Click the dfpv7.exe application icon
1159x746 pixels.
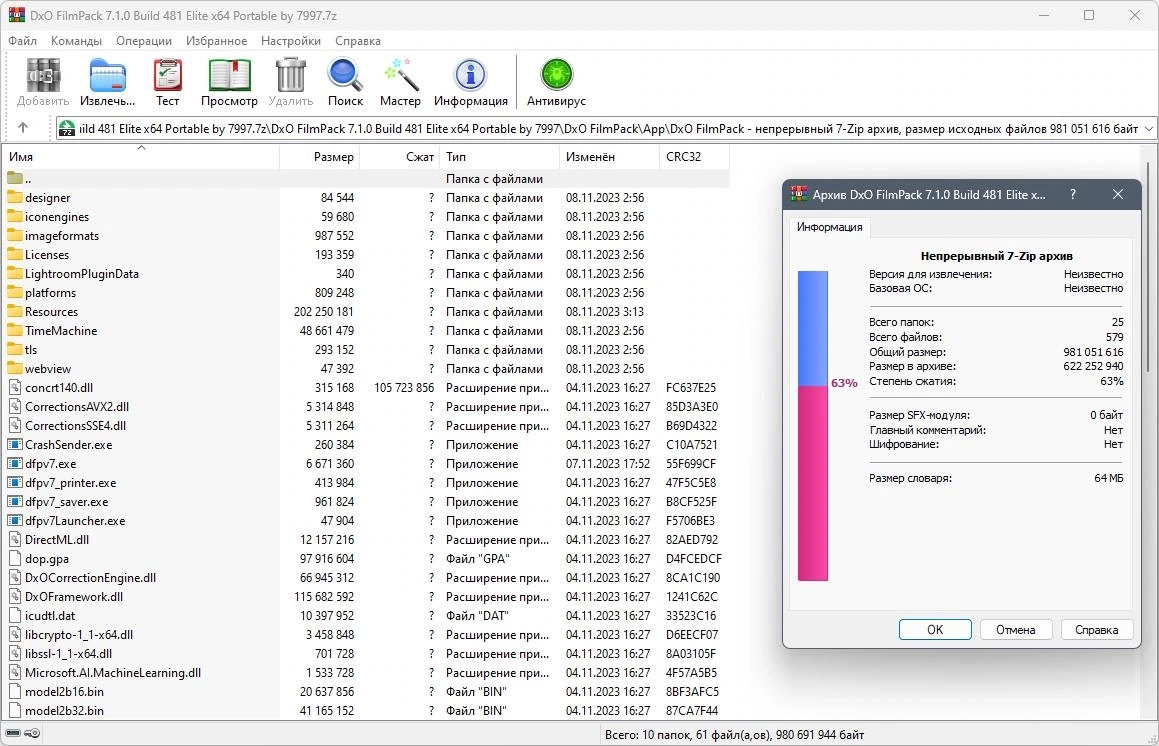coord(15,464)
